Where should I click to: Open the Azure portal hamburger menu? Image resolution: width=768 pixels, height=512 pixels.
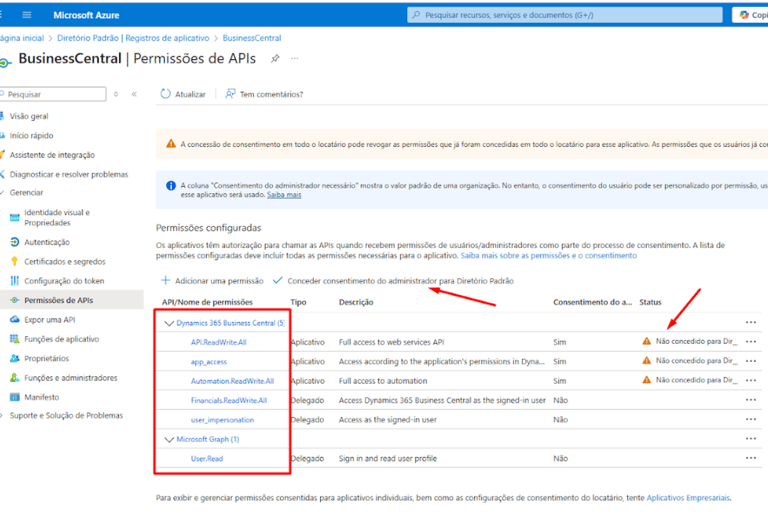click(x=27, y=15)
